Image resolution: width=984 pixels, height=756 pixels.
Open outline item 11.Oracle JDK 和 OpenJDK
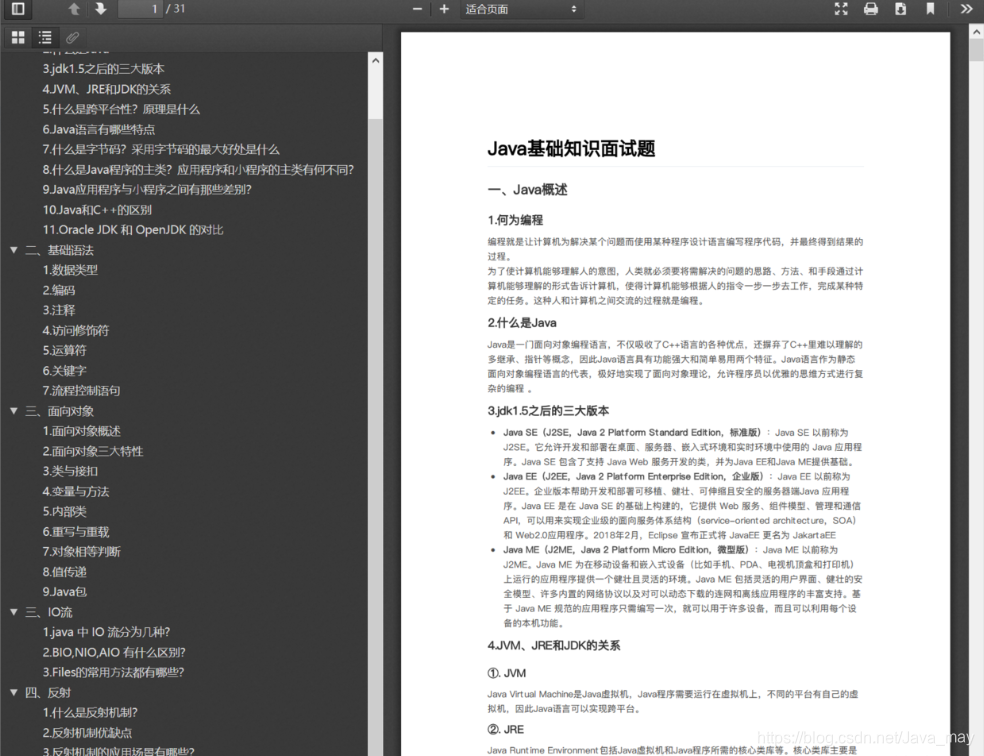point(133,230)
